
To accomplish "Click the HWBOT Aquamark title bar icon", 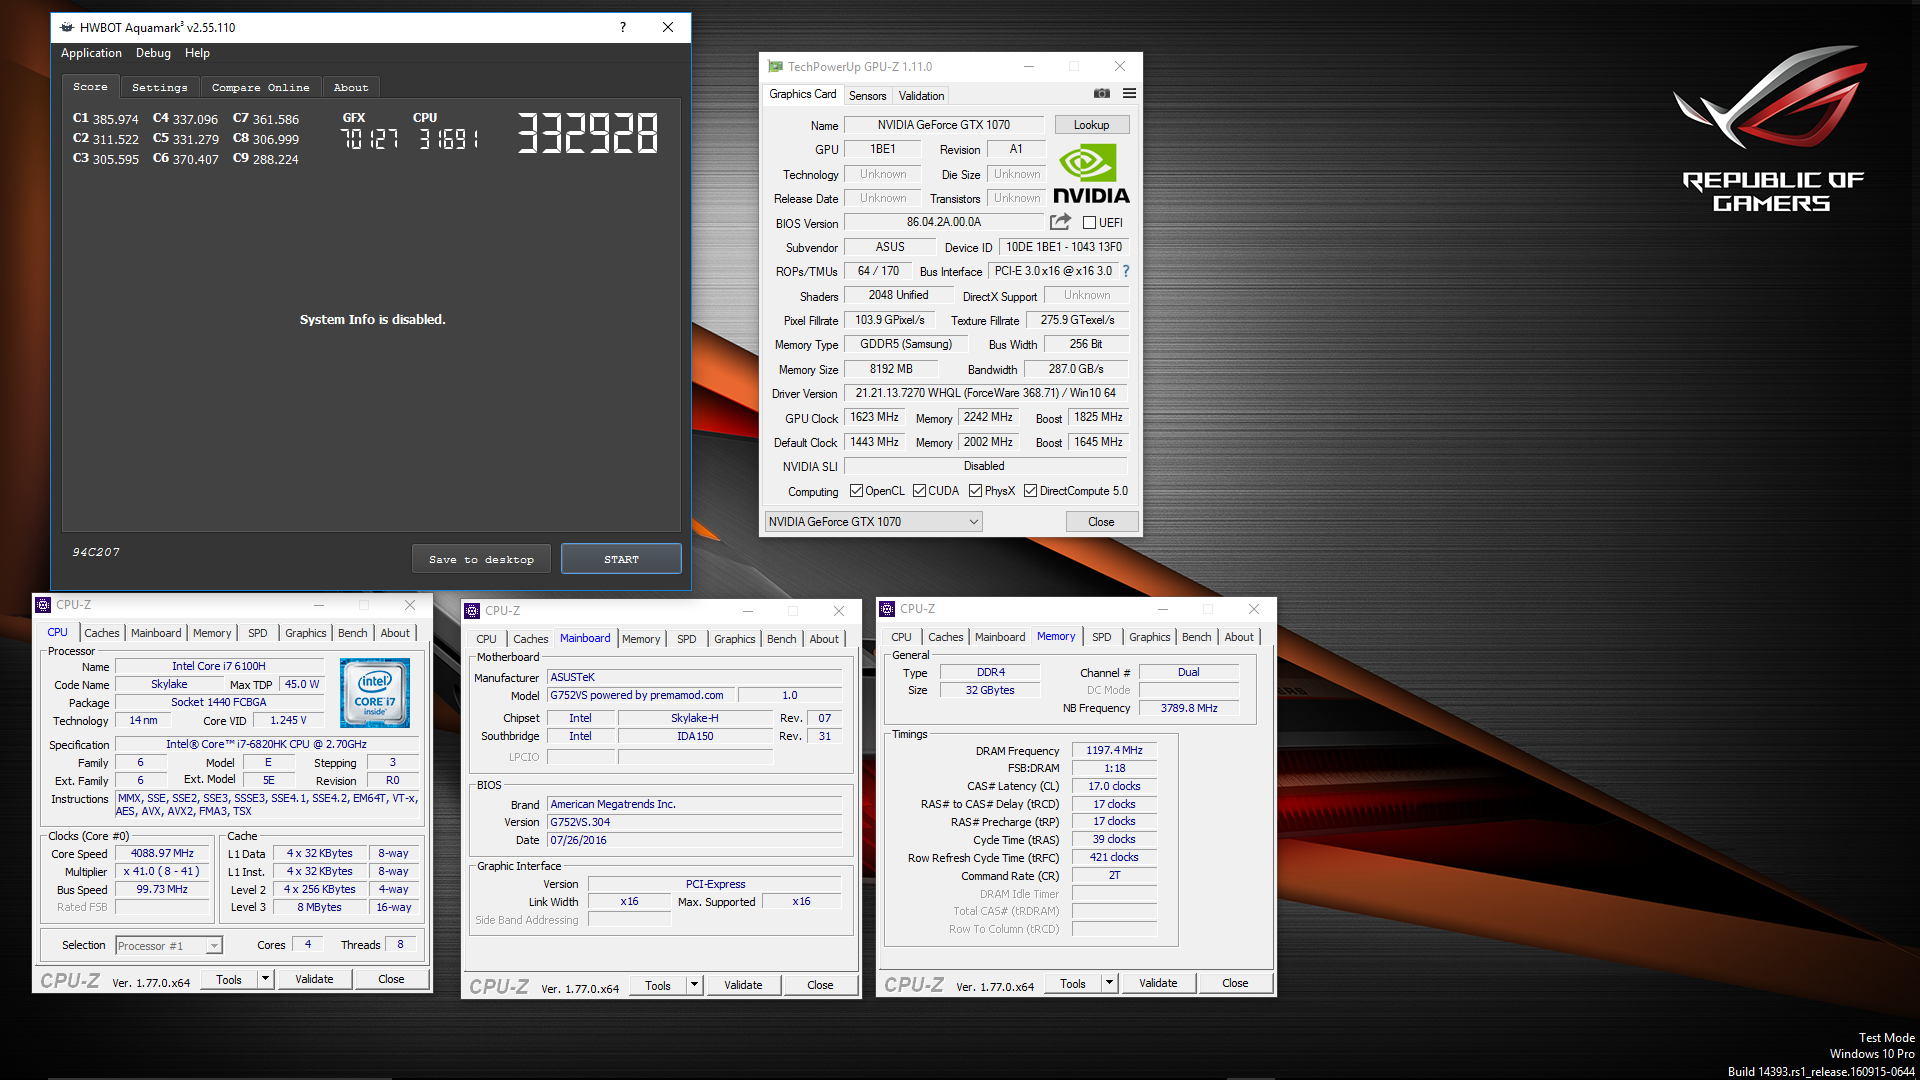I will (x=67, y=27).
